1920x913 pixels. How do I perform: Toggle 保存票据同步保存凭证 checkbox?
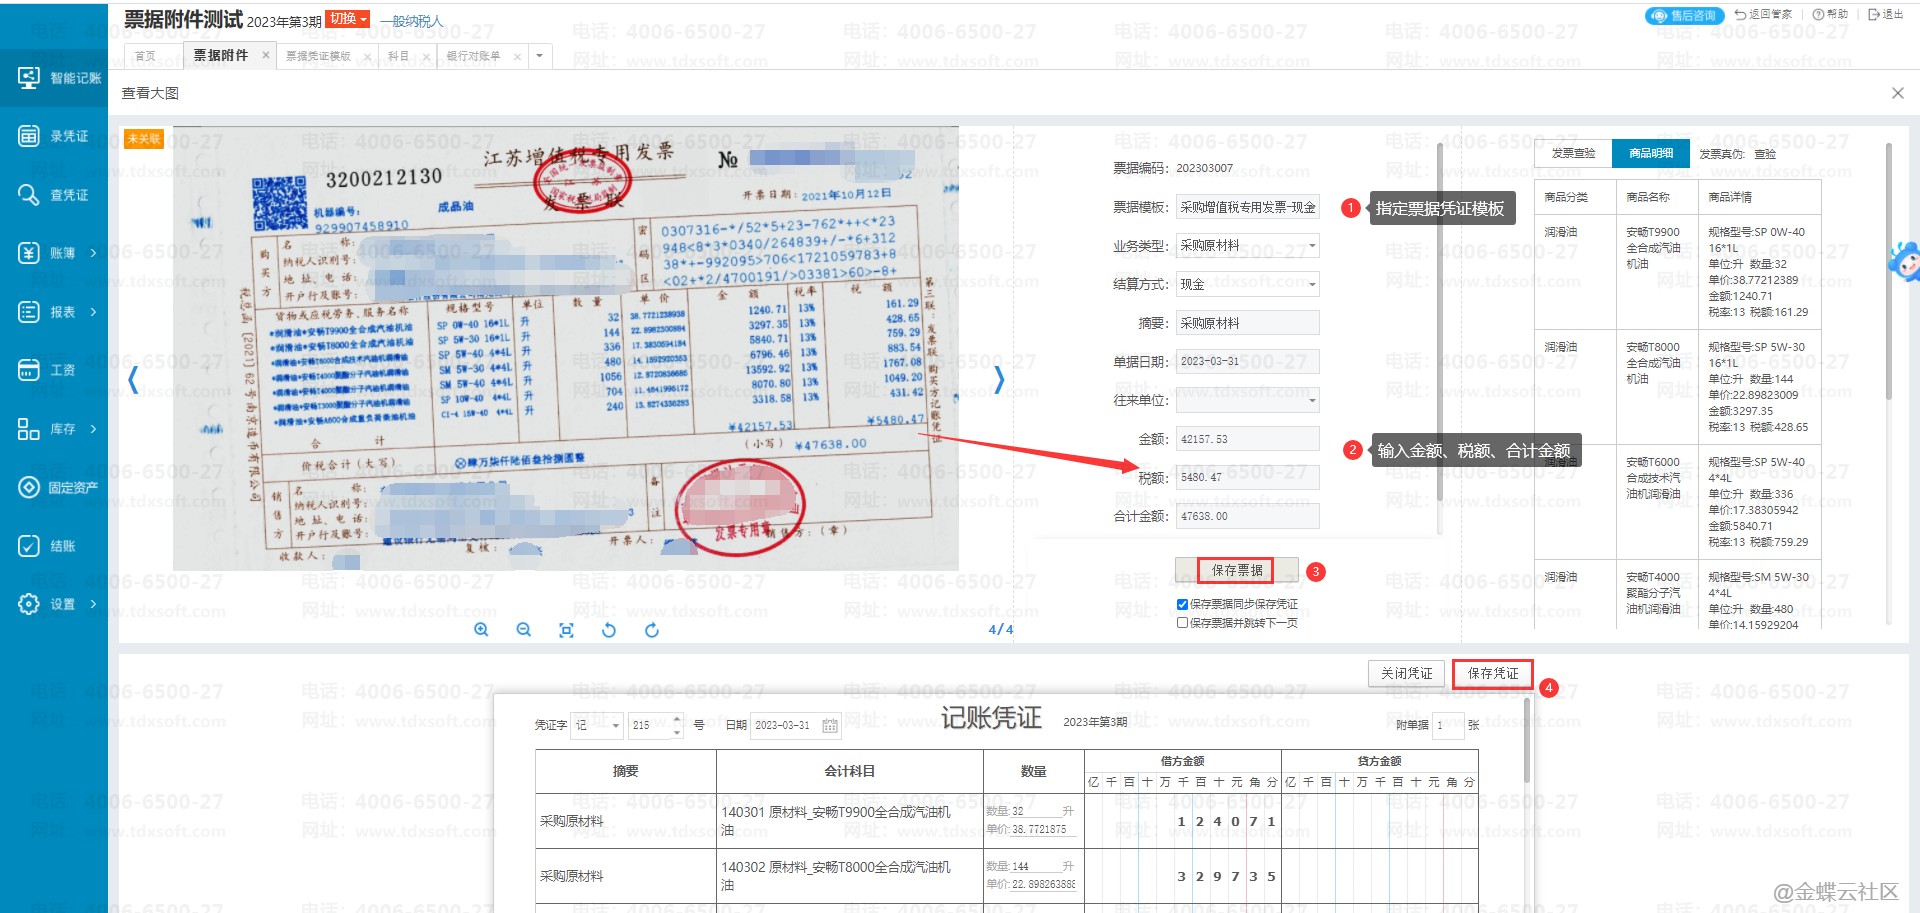point(1182,604)
